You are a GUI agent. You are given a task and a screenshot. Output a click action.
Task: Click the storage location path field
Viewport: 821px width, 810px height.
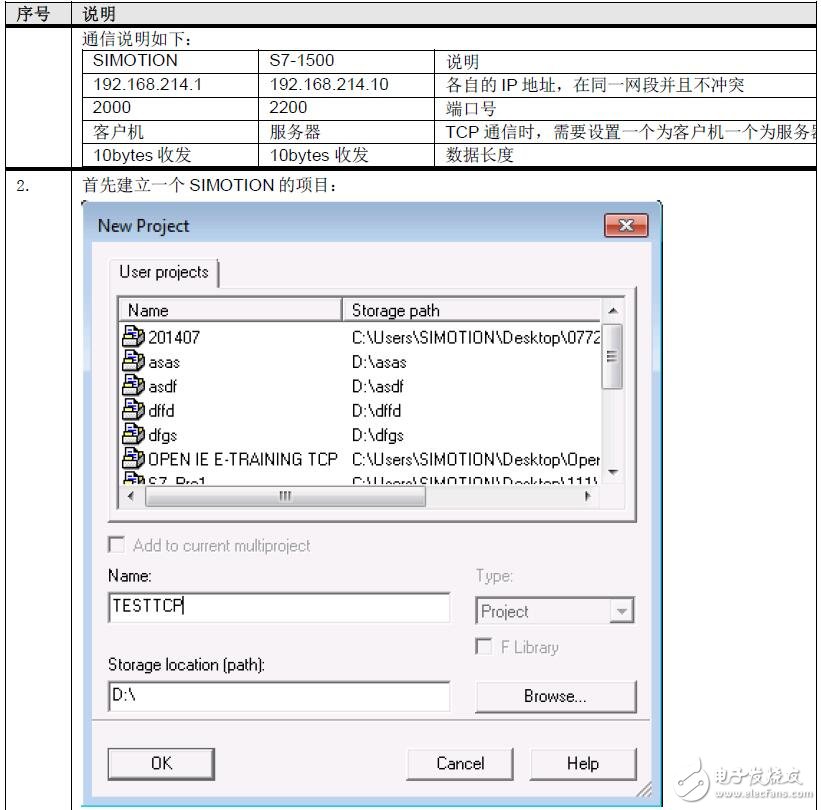[280, 696]
